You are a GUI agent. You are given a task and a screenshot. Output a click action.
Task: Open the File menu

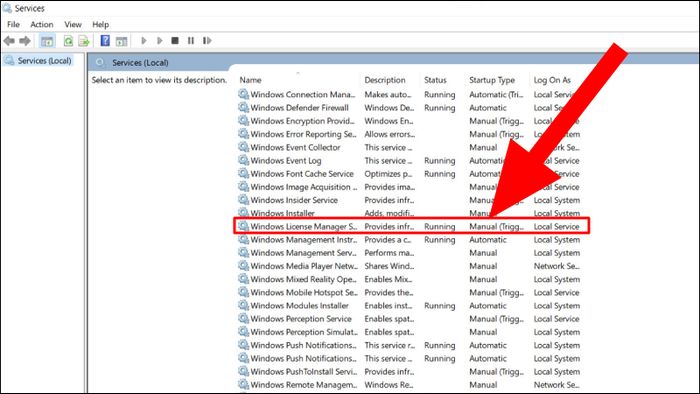click(x=13, y=25)
